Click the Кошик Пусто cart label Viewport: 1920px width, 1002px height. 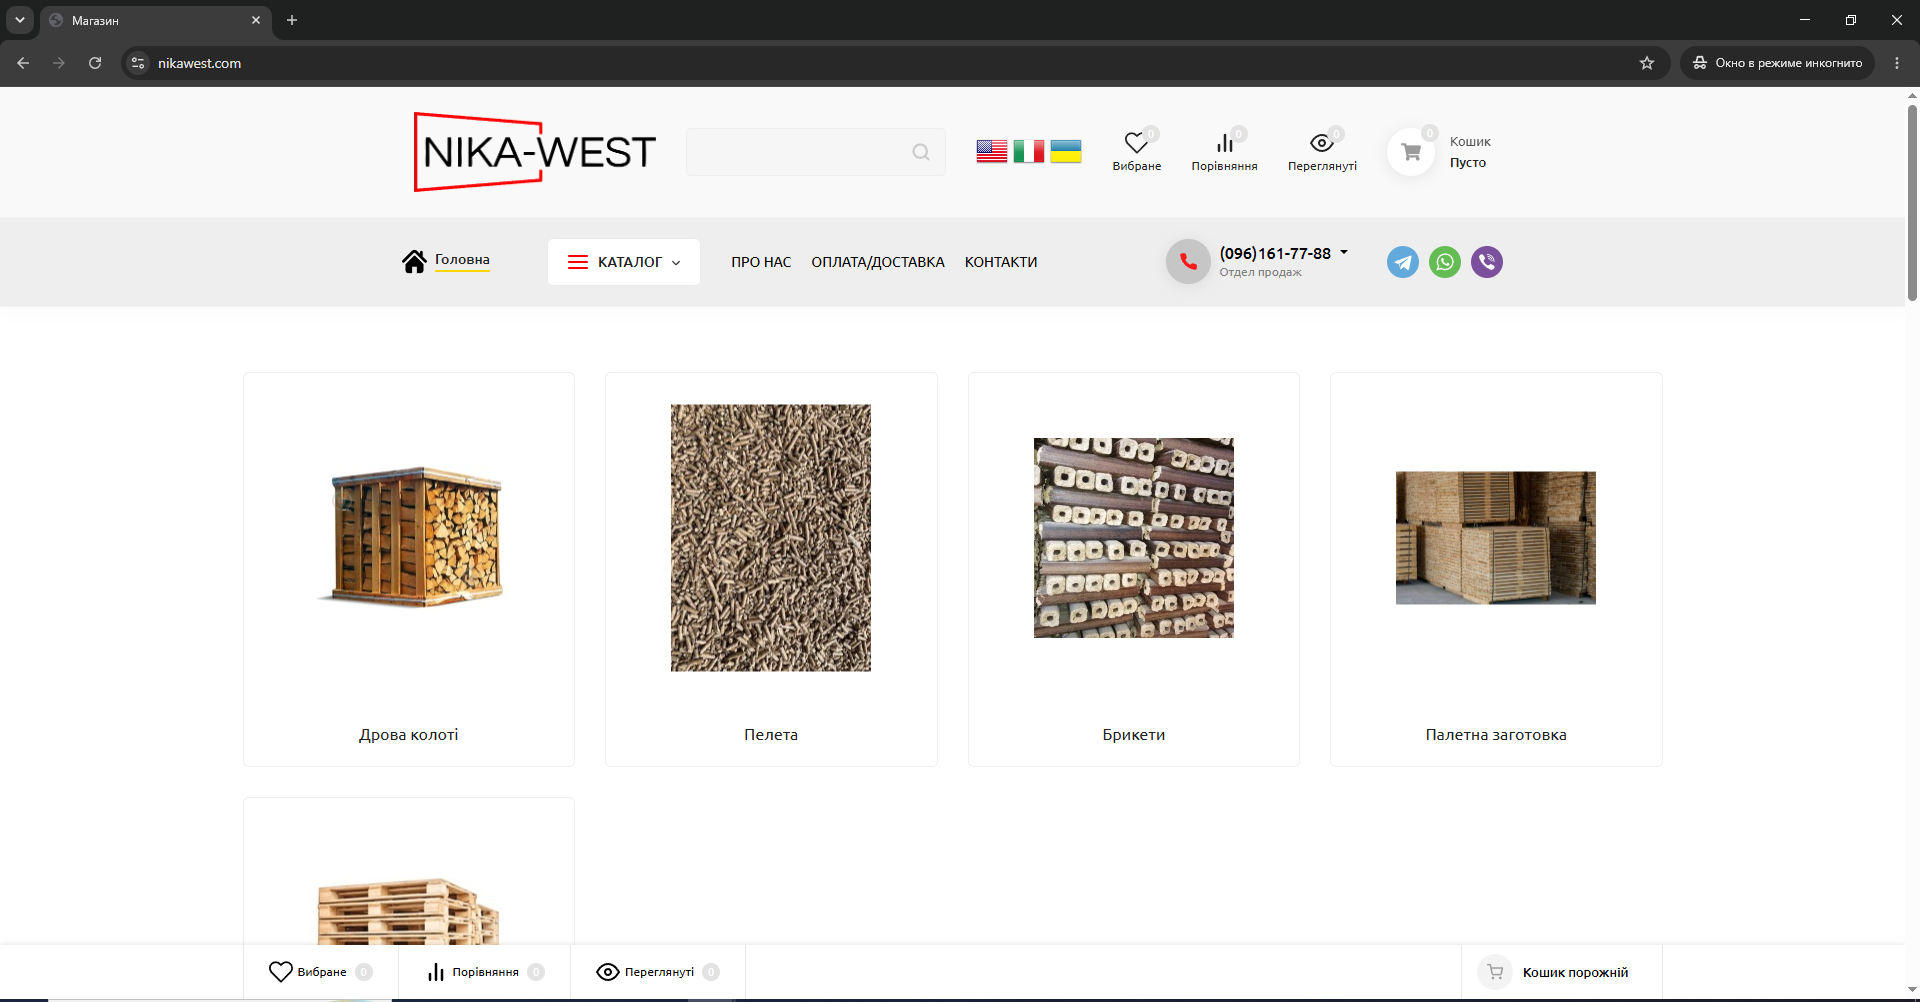point(1470,152)
